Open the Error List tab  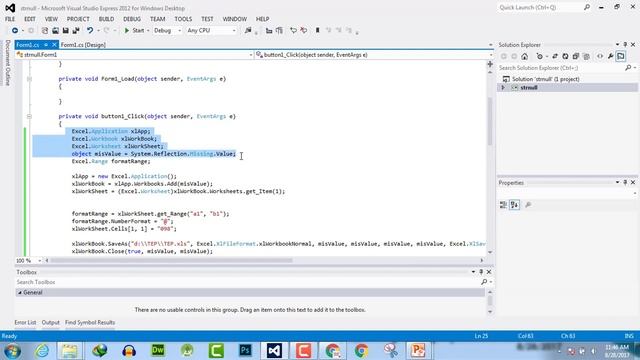pyautogui.click(x=25, y=322)
